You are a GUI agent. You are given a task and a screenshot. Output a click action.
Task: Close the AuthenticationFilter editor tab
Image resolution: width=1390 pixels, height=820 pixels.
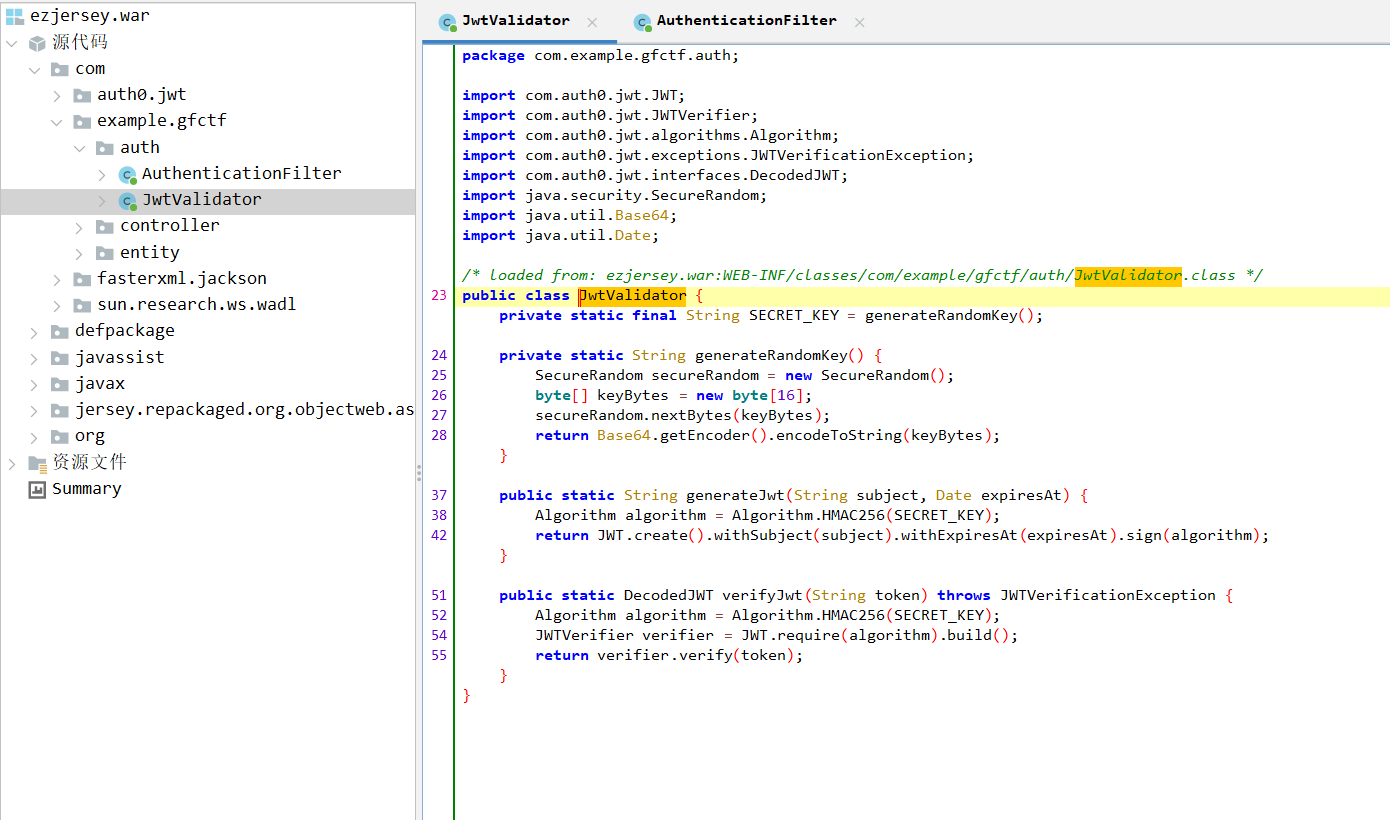(859, 22)
